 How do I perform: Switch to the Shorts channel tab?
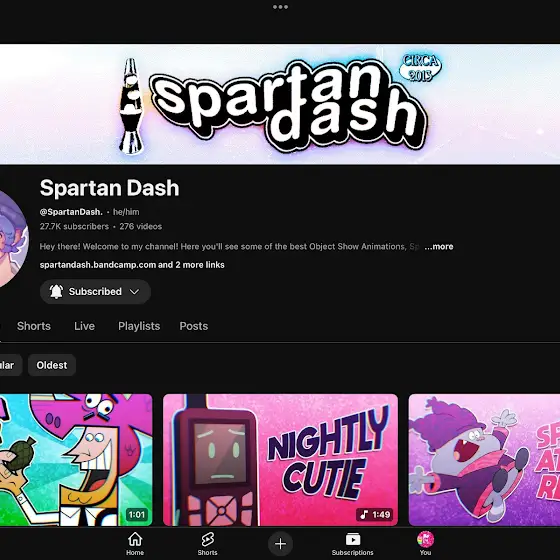tap(34, 326)
